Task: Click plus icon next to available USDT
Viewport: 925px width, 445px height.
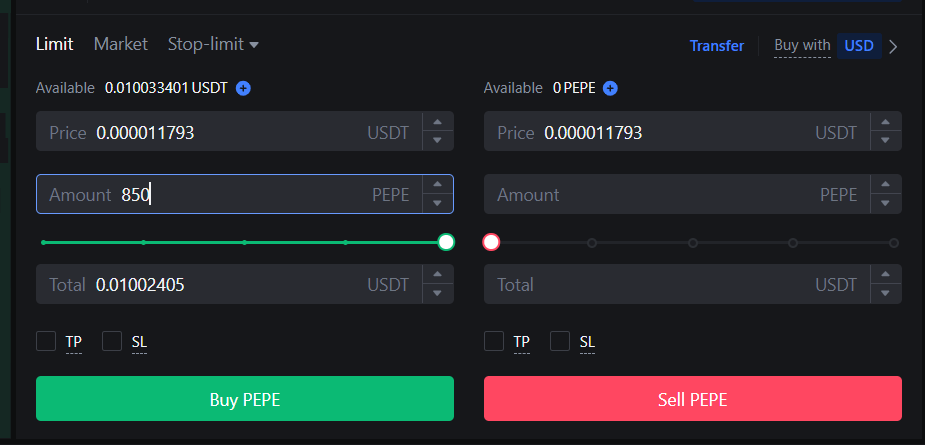Action: pos(243,88)
